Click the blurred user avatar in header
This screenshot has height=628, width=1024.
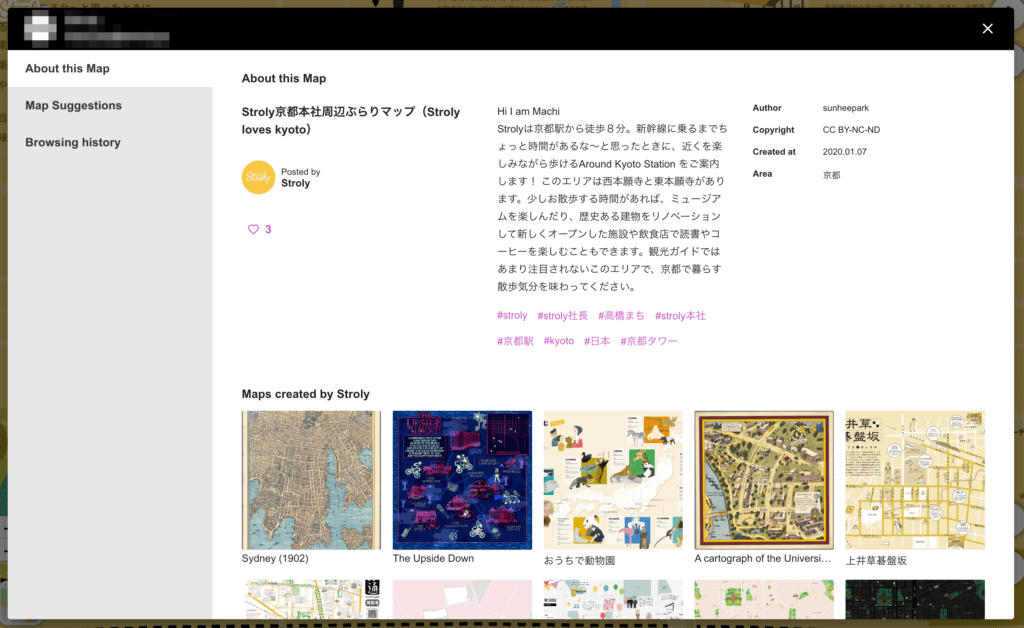tap(40, 28)
